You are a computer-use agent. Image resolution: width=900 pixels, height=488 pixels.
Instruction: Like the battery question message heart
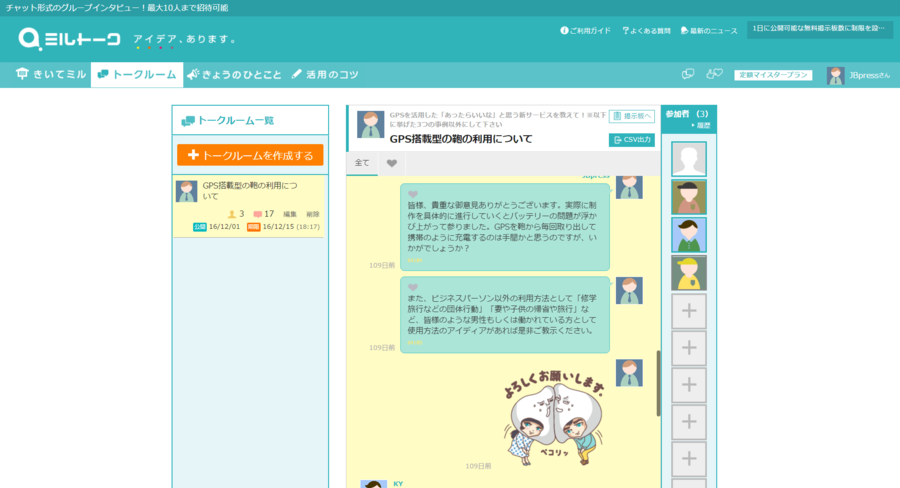click(413, 194)
